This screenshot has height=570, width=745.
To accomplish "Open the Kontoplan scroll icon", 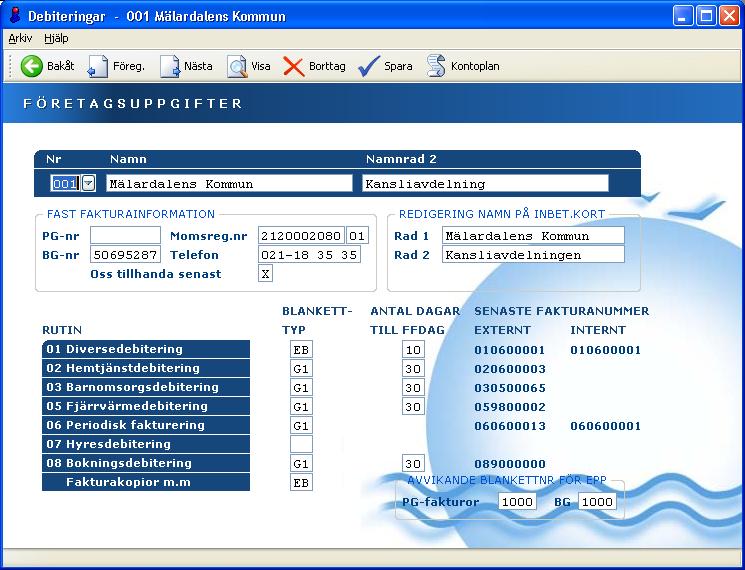I will click(436, 66).
